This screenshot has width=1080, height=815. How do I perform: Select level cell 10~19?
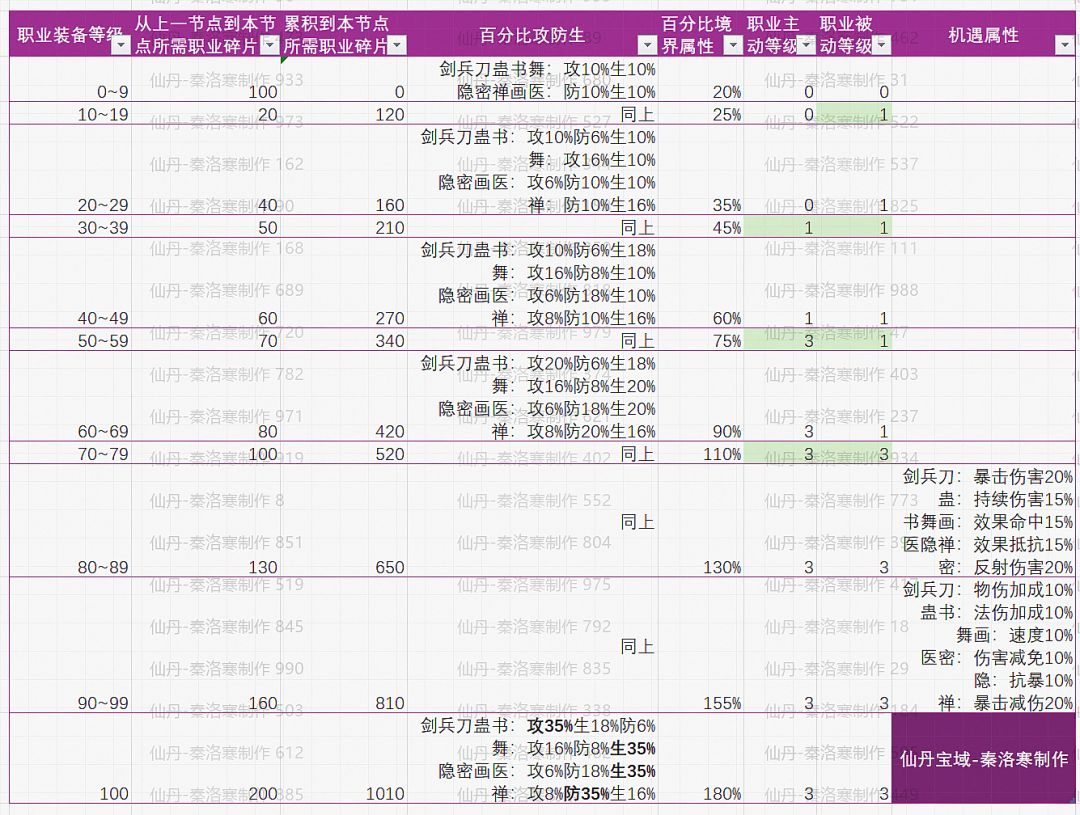70,114
